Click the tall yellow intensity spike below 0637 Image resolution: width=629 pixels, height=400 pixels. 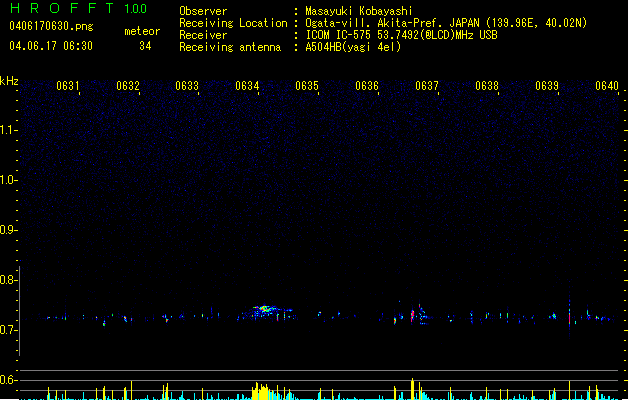412,388
